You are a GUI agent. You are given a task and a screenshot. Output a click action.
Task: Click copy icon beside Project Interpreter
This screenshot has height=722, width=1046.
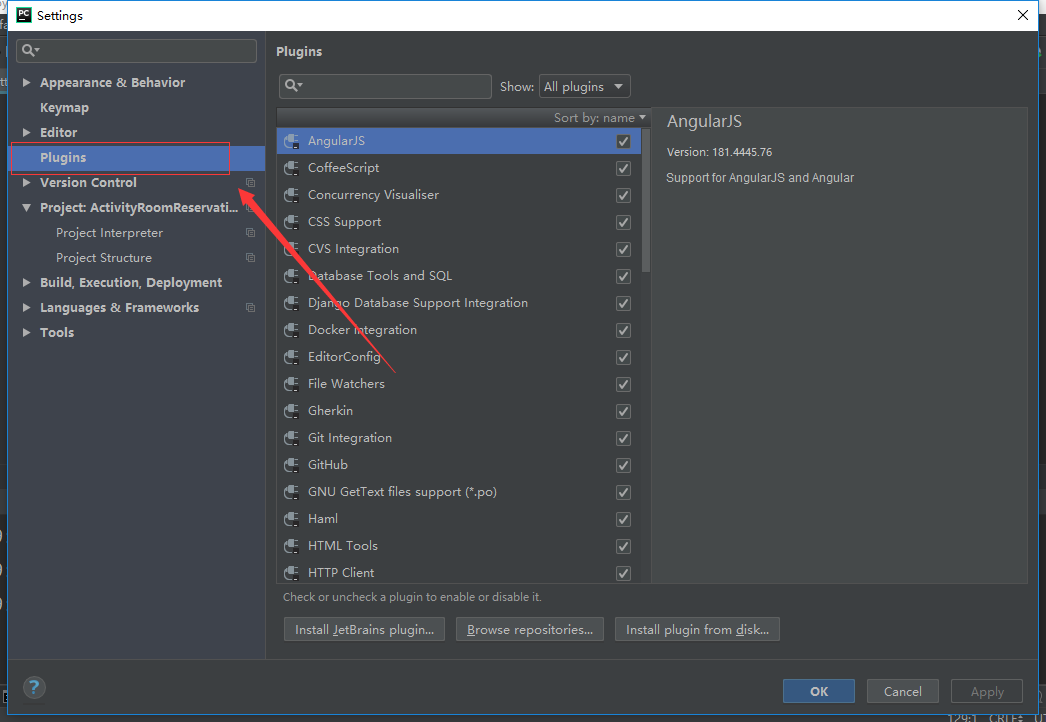click(250, 233)
